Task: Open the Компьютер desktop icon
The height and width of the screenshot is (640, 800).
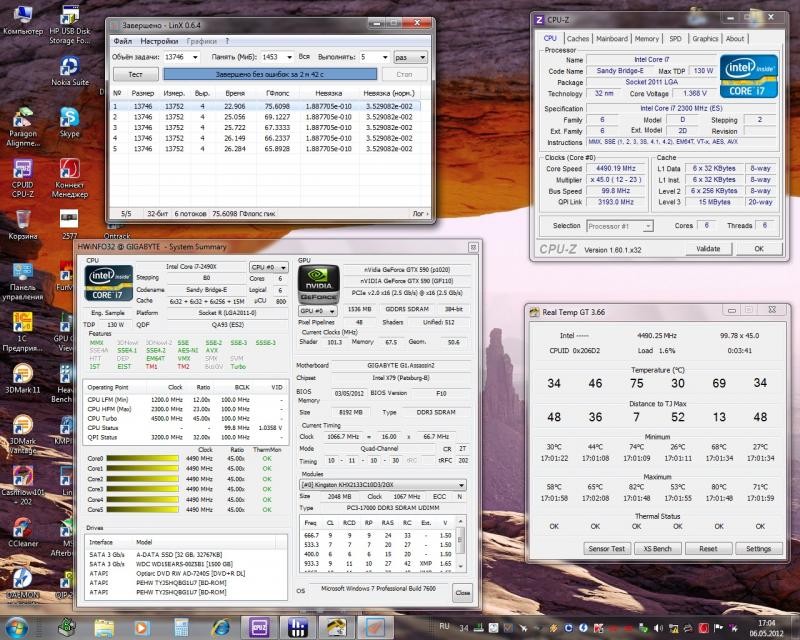Action: (22, 19)
